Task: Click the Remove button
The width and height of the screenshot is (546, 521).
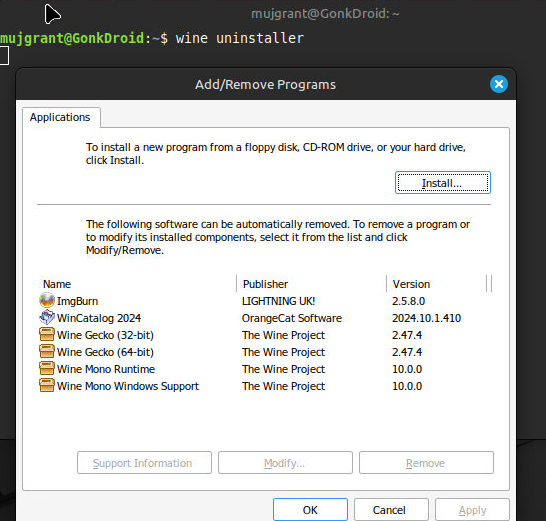Action: (426, 463)
